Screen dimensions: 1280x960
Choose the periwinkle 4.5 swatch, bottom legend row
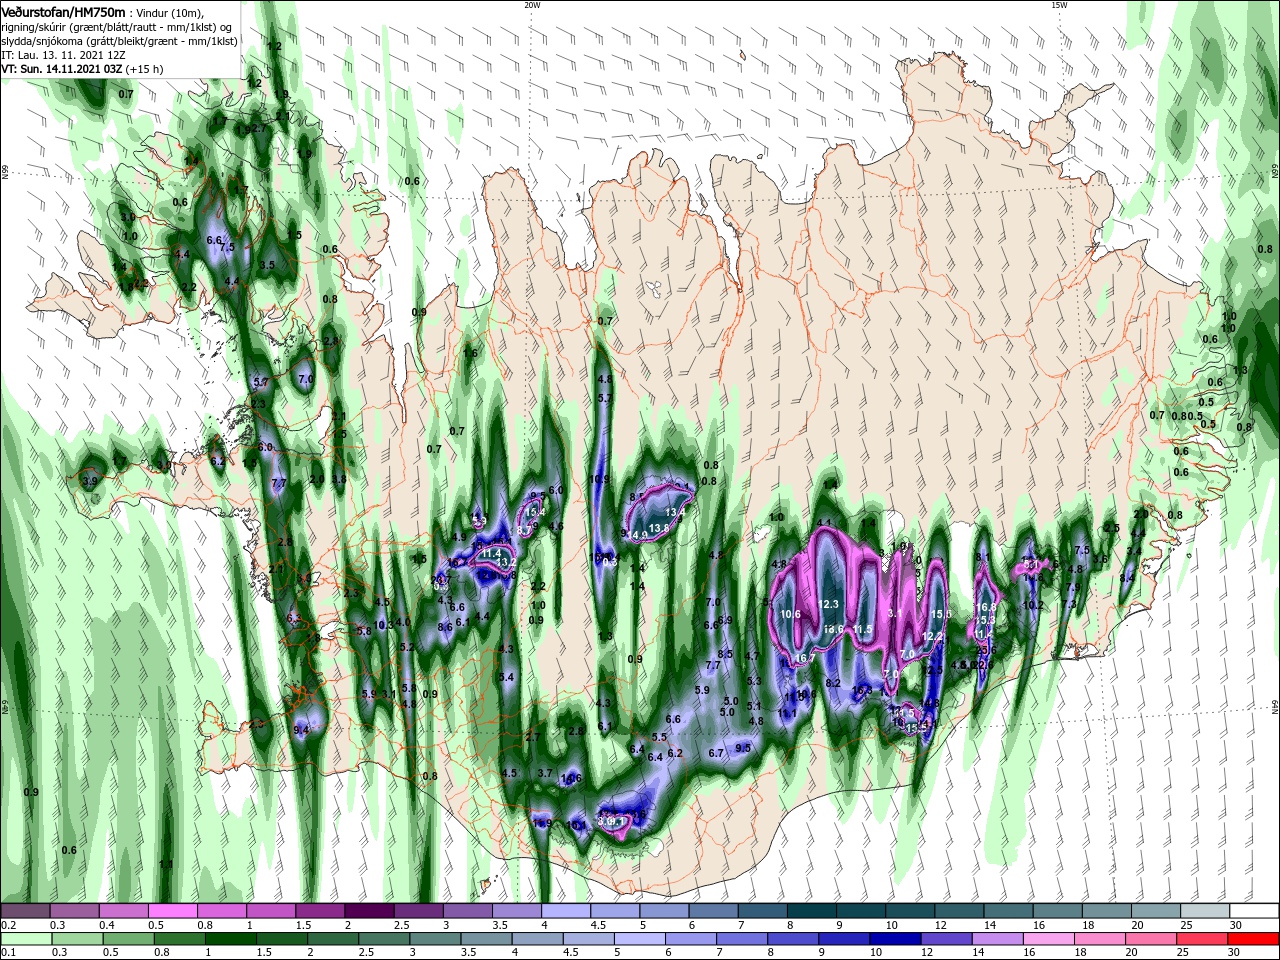588,940
